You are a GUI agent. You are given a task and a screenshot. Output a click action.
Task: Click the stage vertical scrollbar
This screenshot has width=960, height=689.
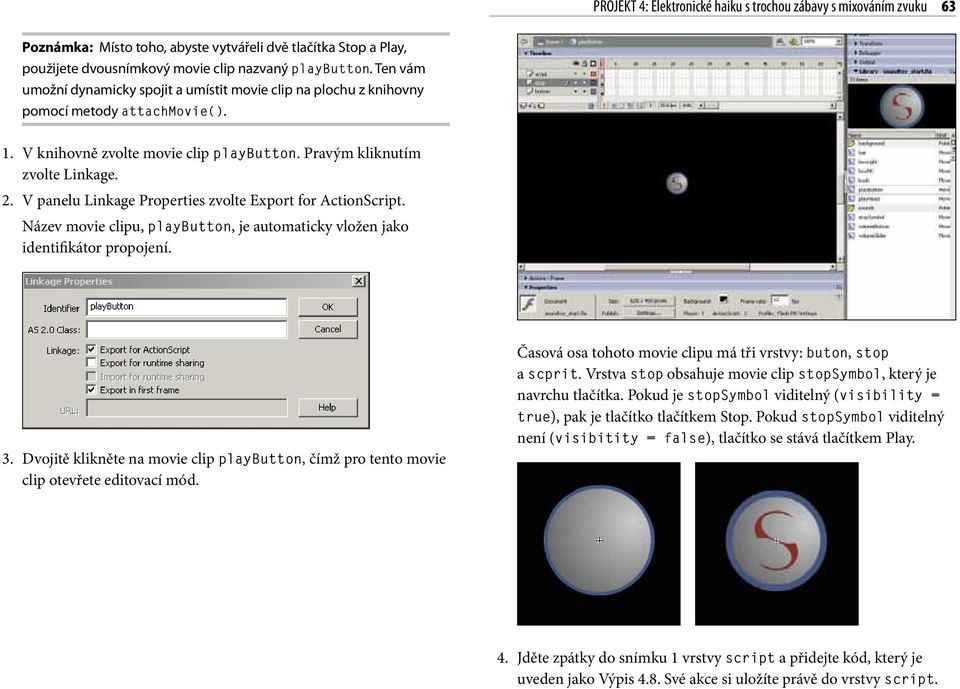(x=840, y=187)
